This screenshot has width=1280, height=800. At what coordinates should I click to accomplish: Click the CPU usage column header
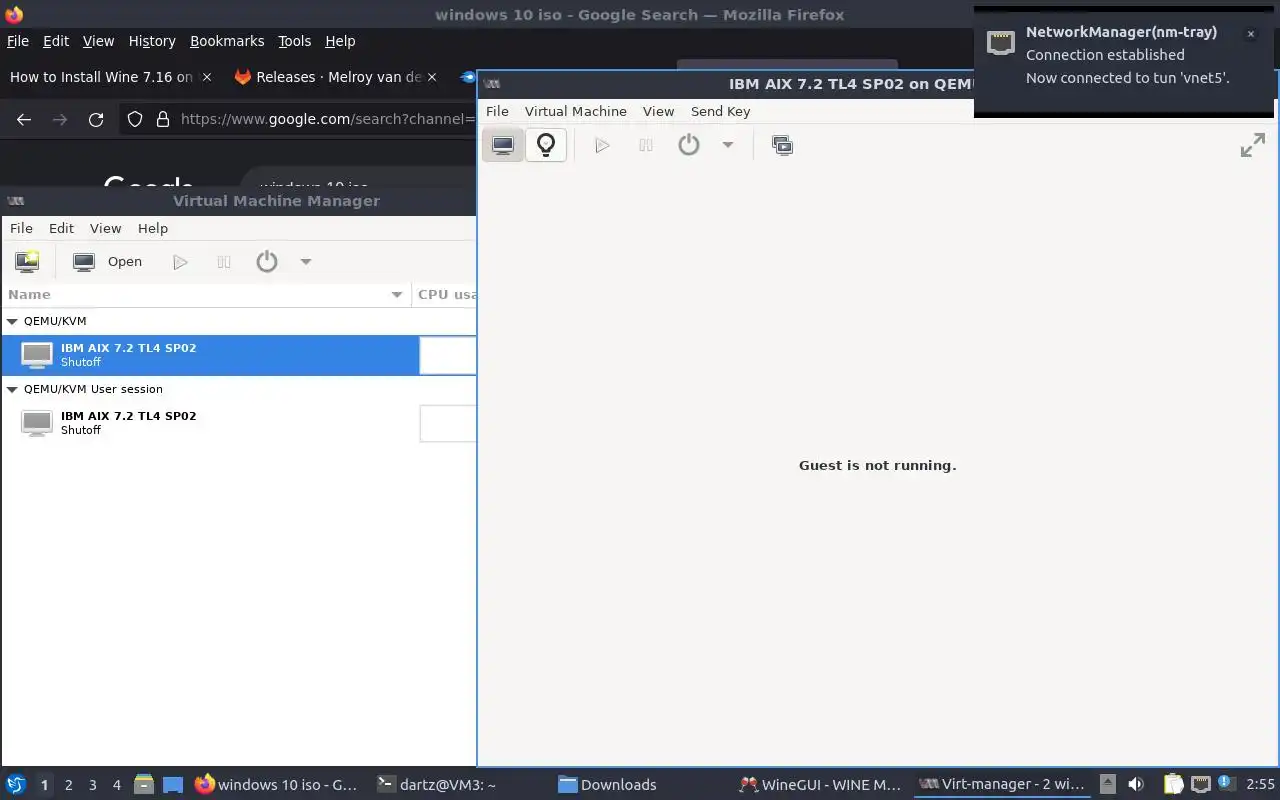[x=446, y=294]
